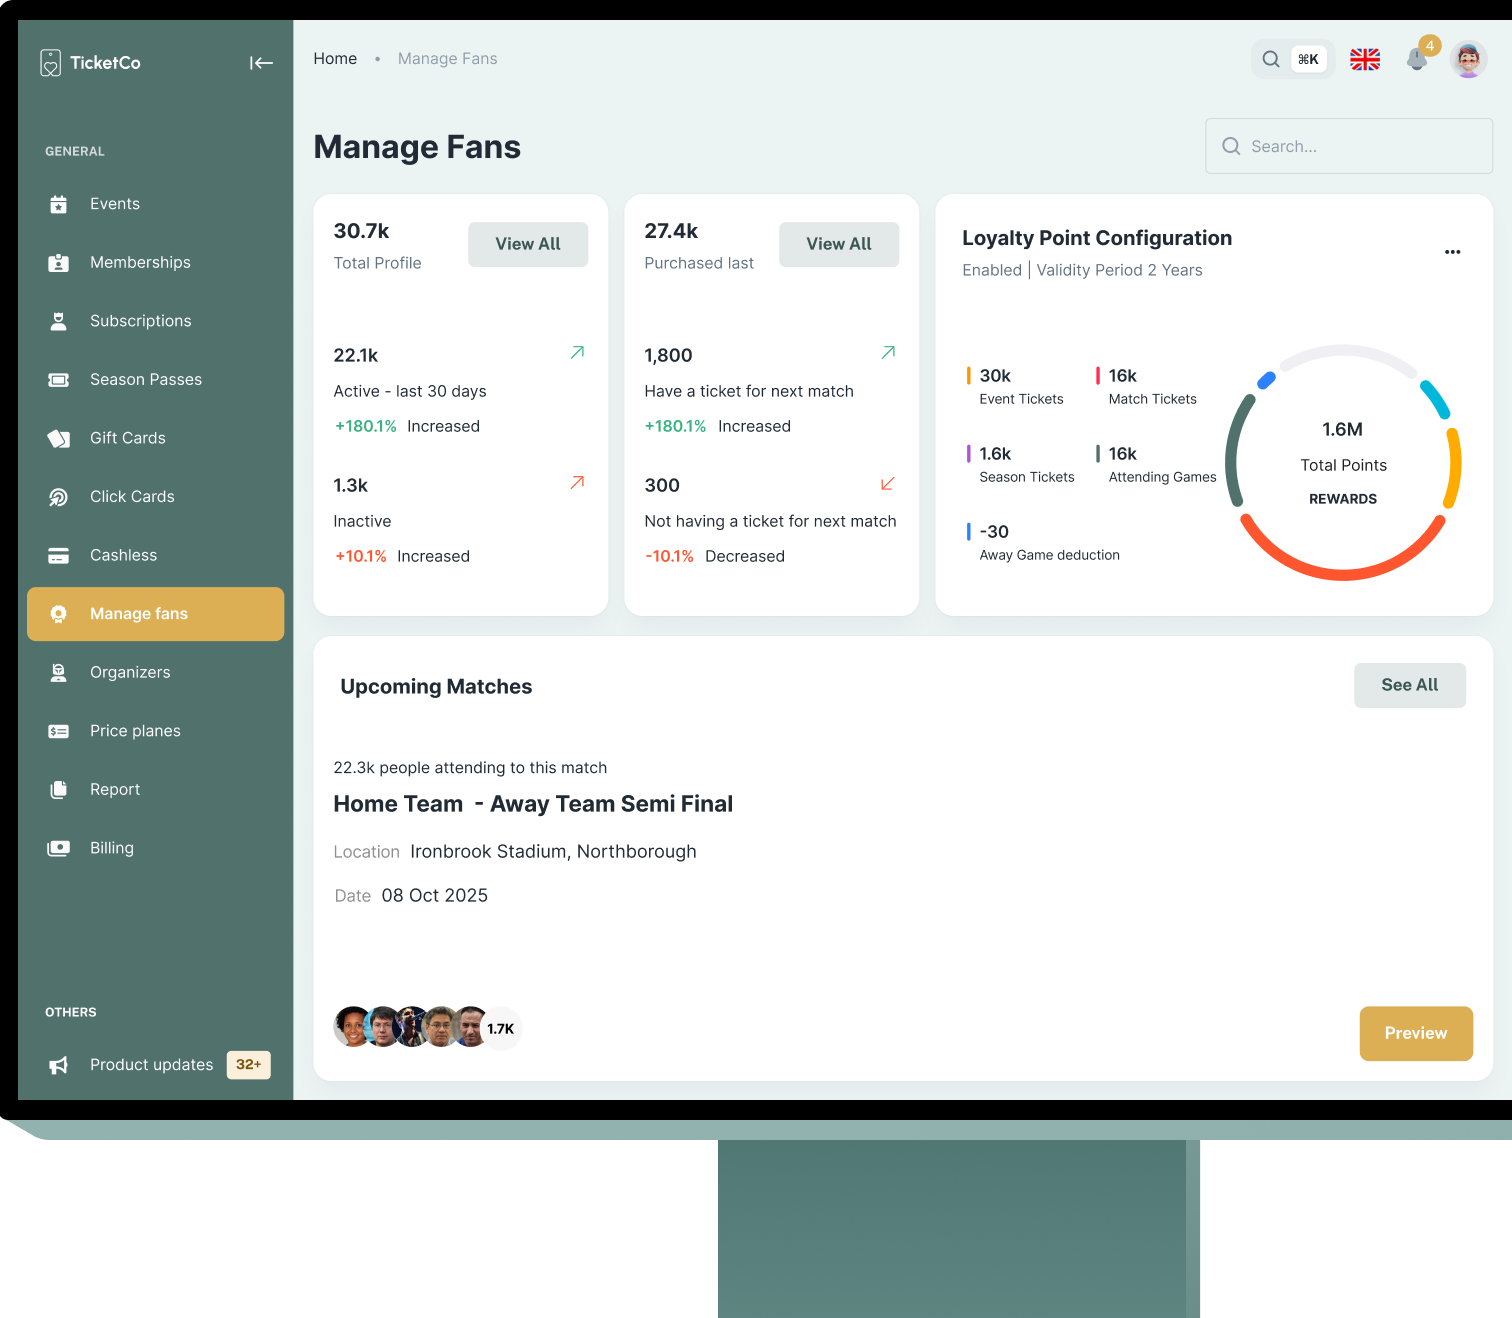The image size is (1512, 1318).
Task: Focus the Manage Fans search field
Action: pos(1348,146)
